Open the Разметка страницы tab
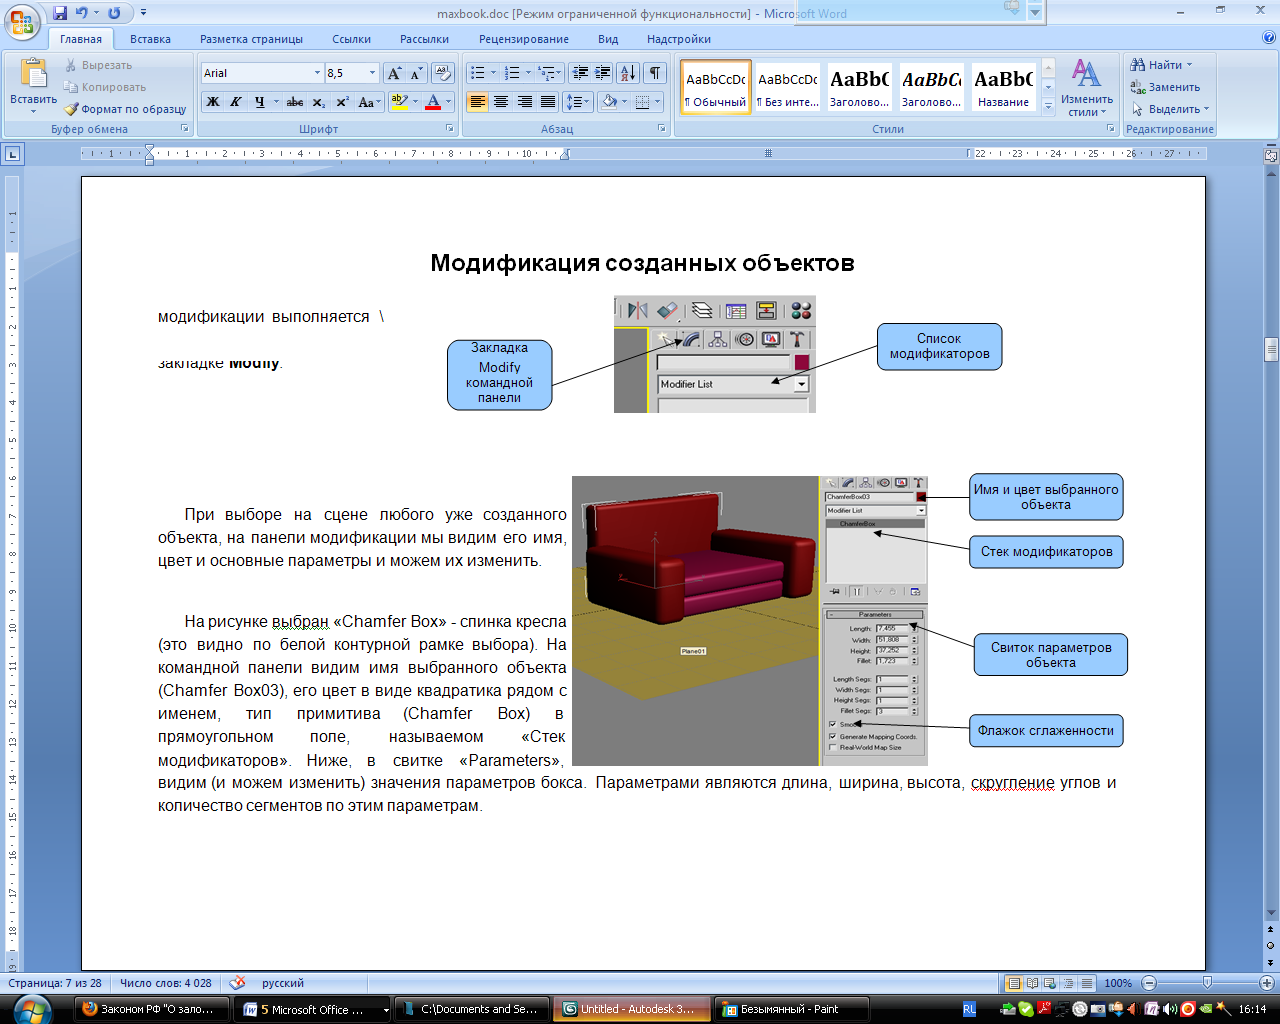Viewport: 1280px width, 1024px height. 251,39
